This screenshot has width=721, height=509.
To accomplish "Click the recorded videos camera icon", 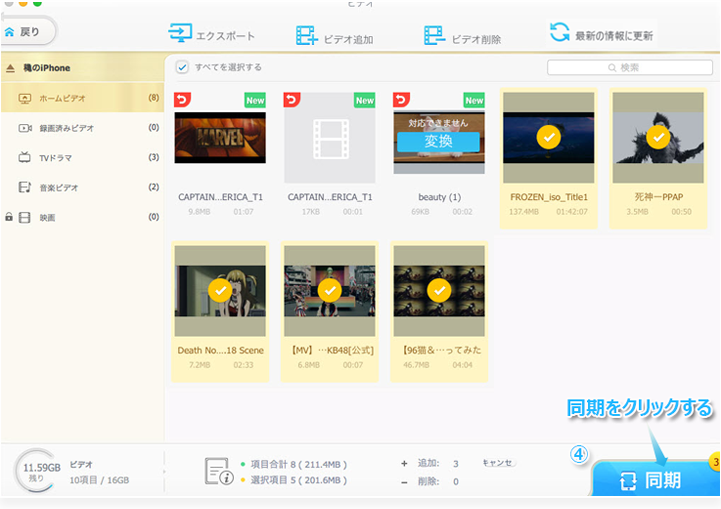I will (25, 128).
